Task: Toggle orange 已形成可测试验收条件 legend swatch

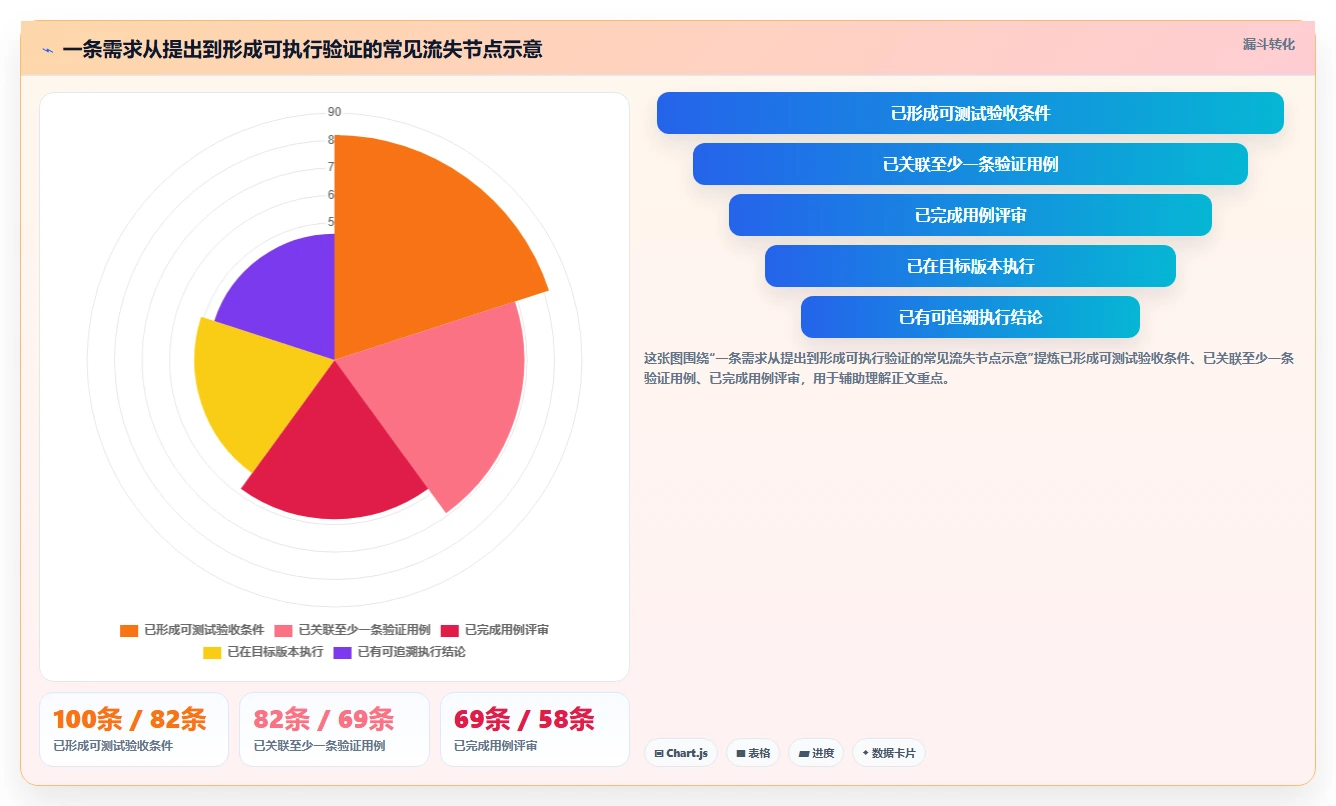Action: (x=129, y=630)
